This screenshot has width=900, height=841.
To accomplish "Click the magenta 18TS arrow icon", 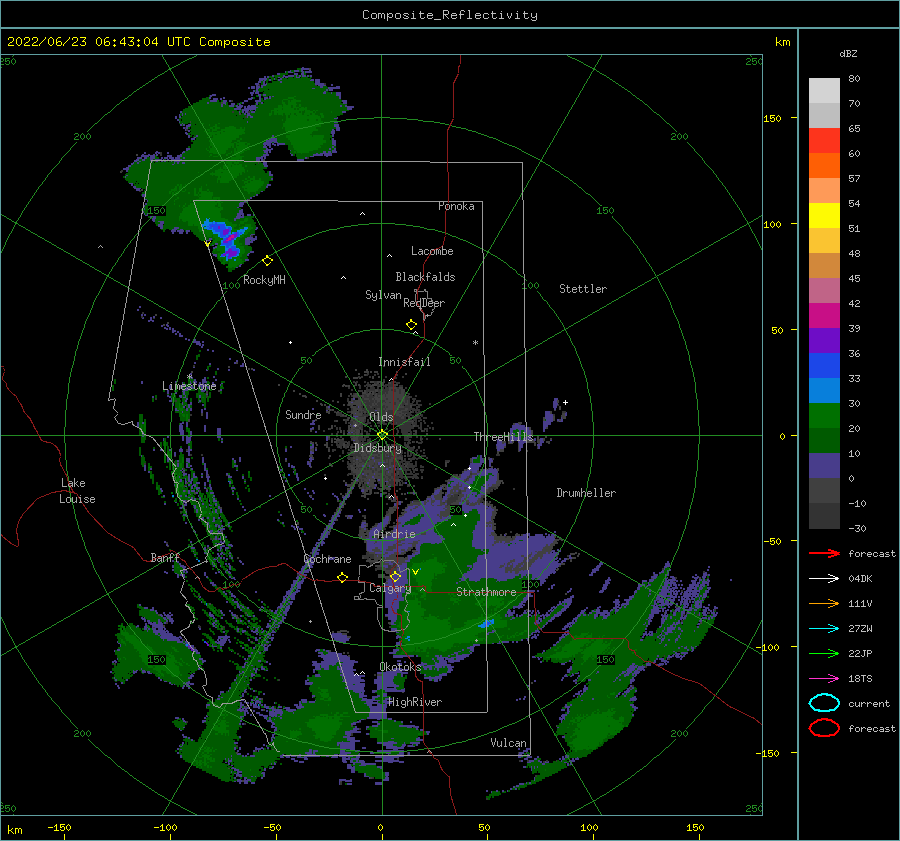I will click(824, 679).
